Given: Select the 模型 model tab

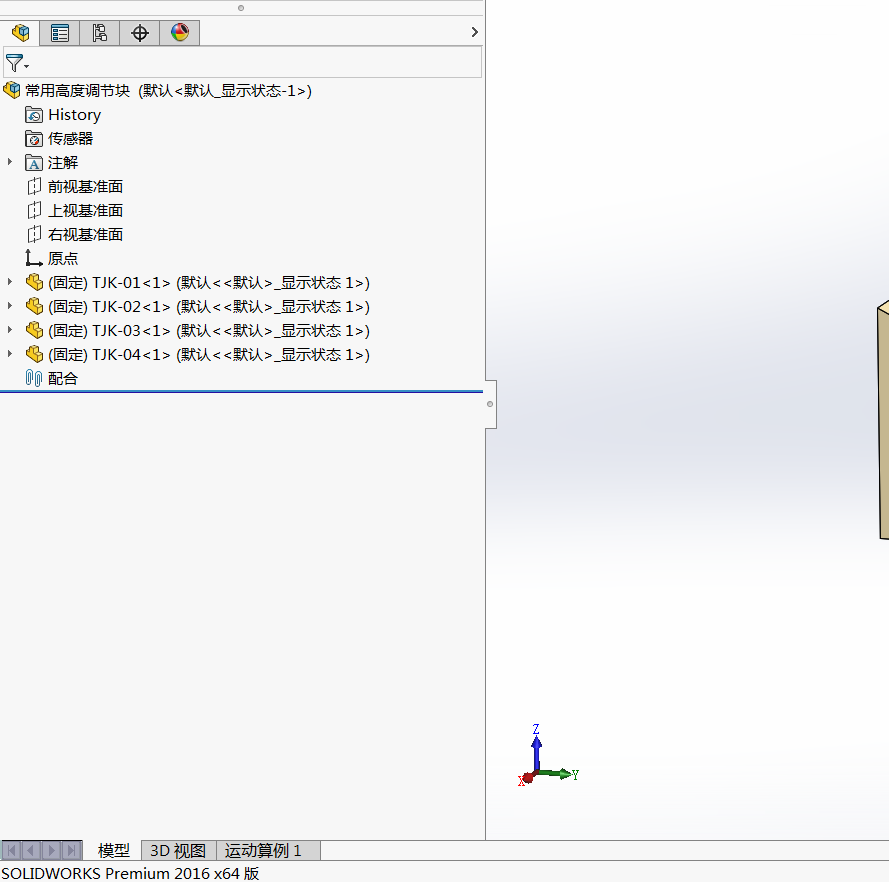Looking at the screenshot, I should click(114, 851).
